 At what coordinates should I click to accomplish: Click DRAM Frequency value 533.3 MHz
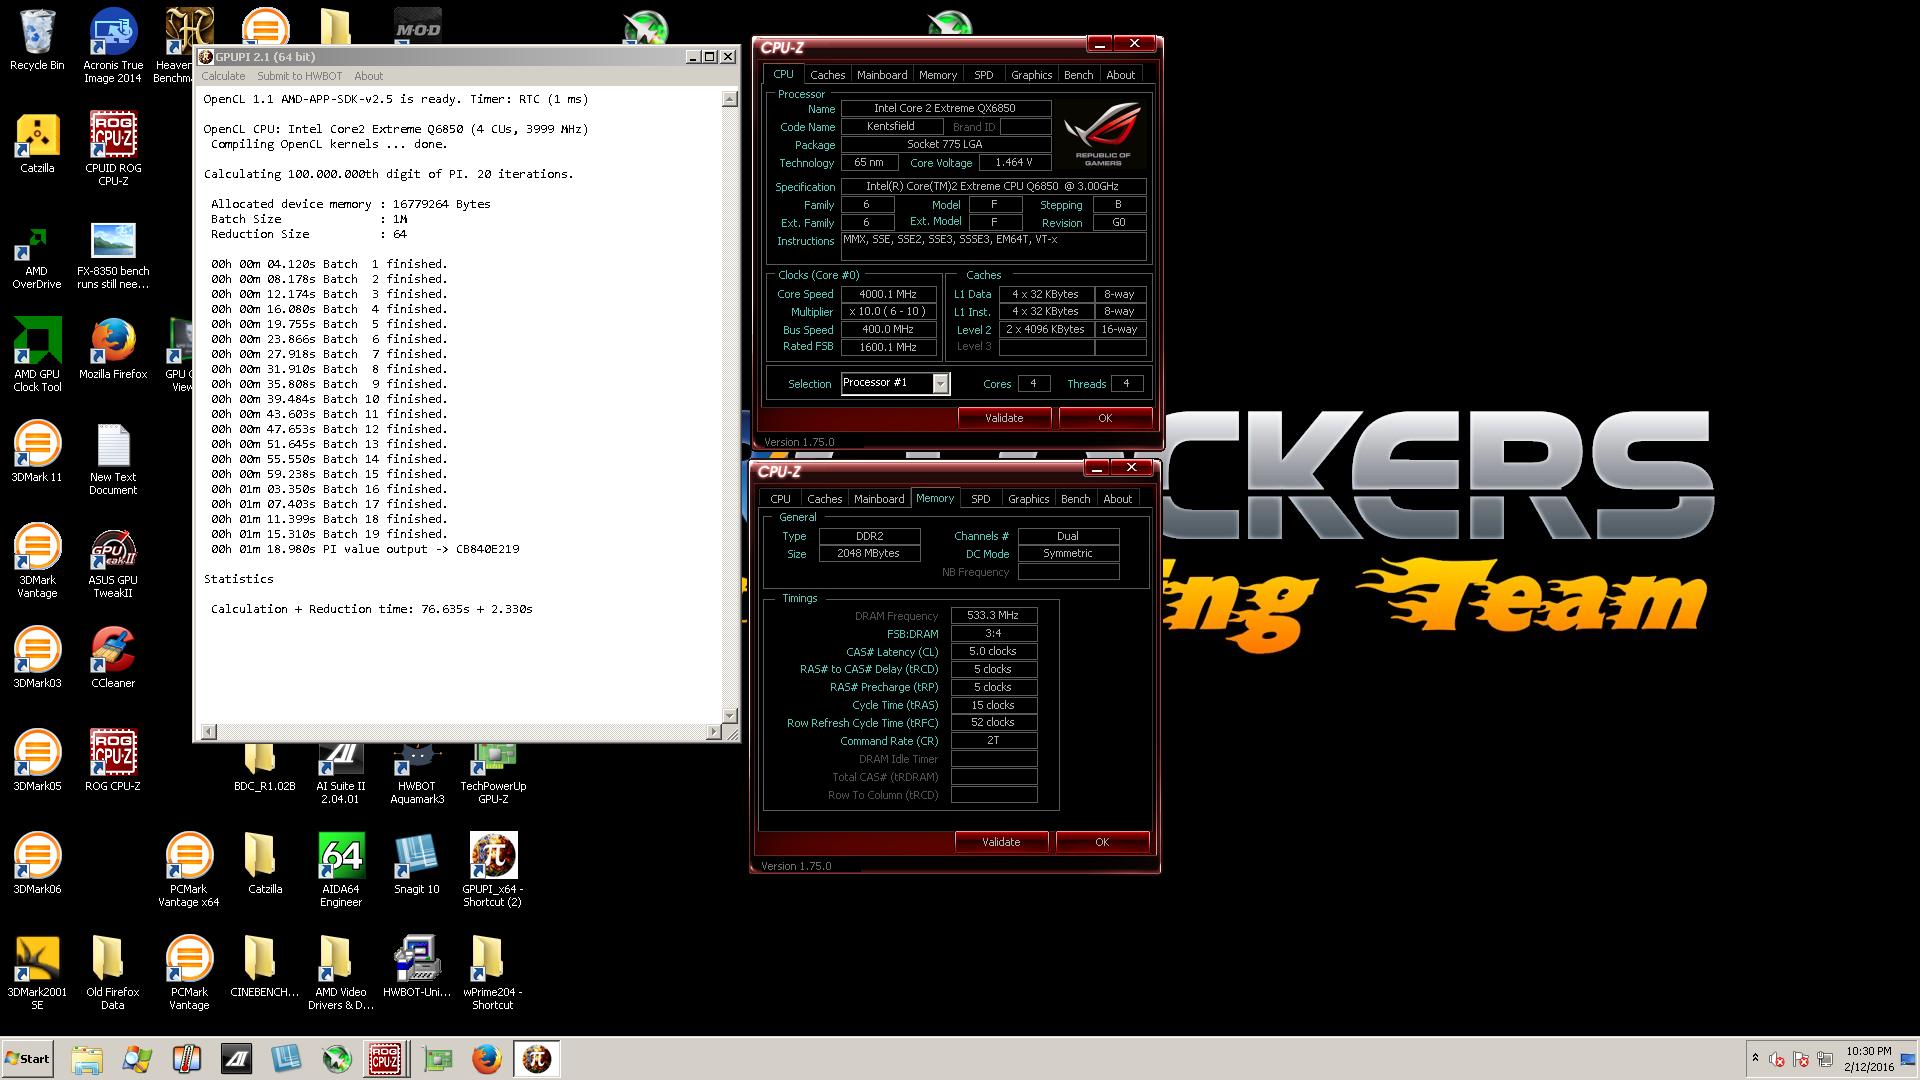click(x=993, y=616)
